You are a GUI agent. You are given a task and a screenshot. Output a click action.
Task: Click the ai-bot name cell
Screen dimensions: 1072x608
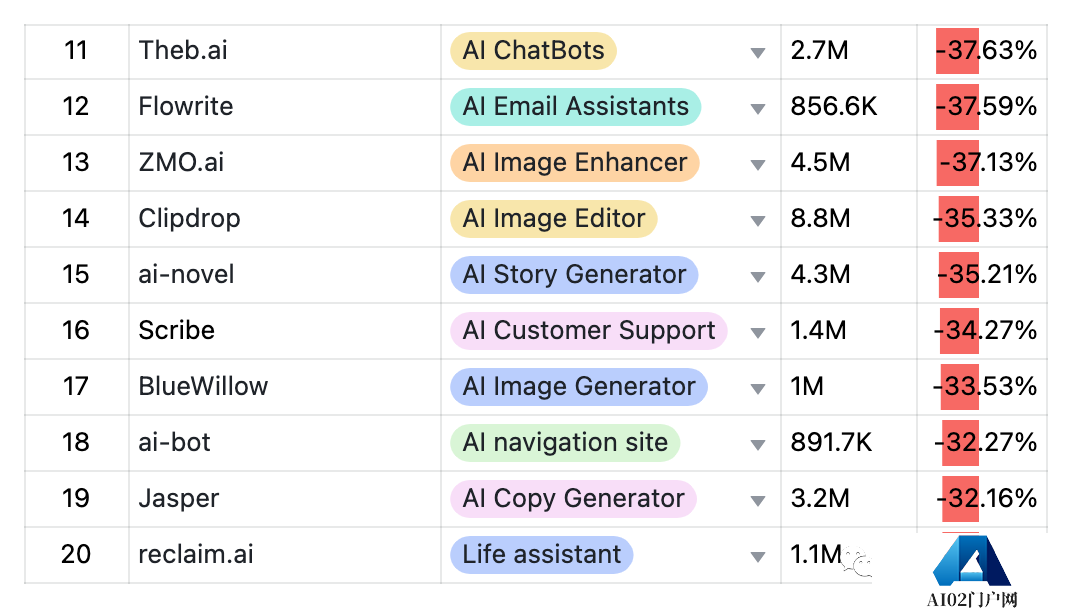point(285,444)
